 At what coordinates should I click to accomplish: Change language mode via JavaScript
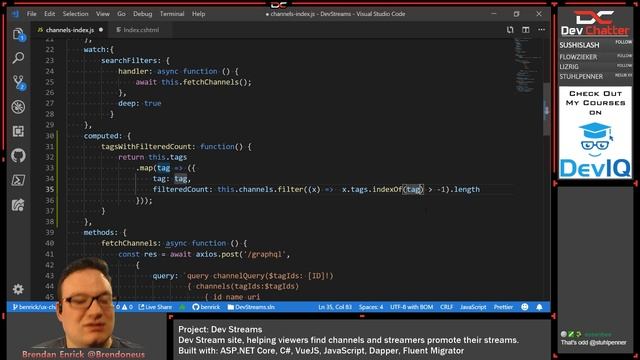pyautogui.click(x=473, y=307)
